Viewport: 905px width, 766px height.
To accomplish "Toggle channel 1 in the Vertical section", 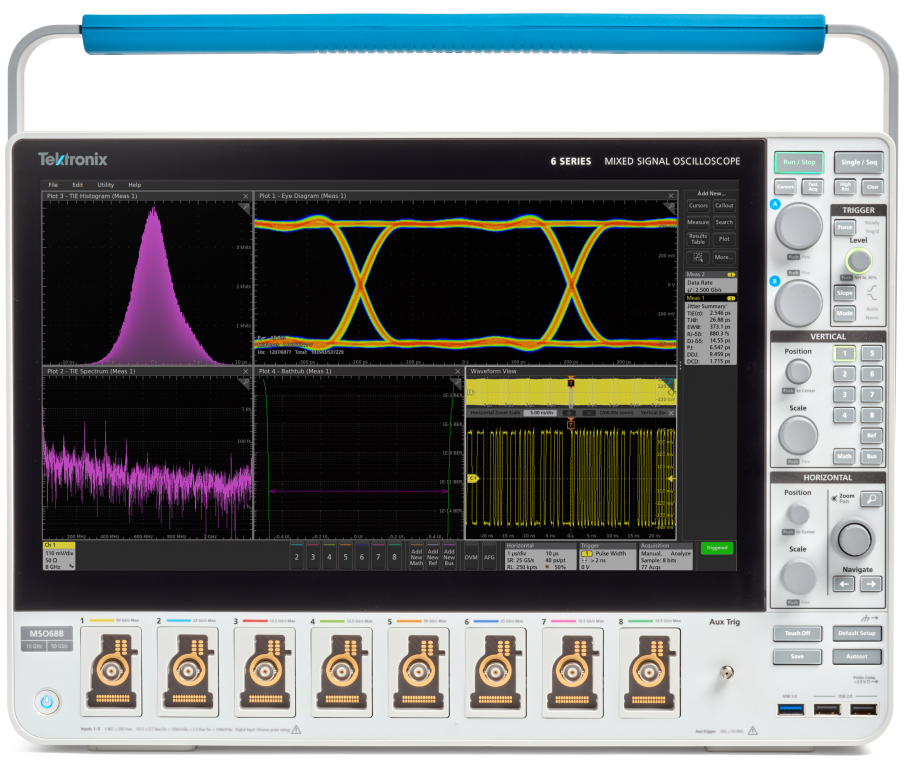I will point(845,353).
